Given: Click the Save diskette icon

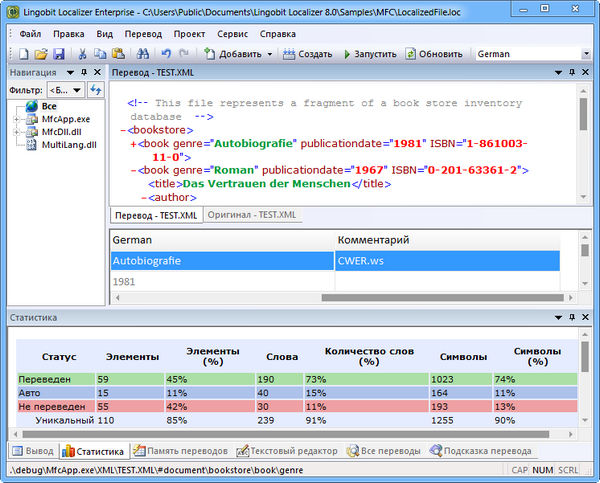Looking at the screenshot, I should [57, 54].
